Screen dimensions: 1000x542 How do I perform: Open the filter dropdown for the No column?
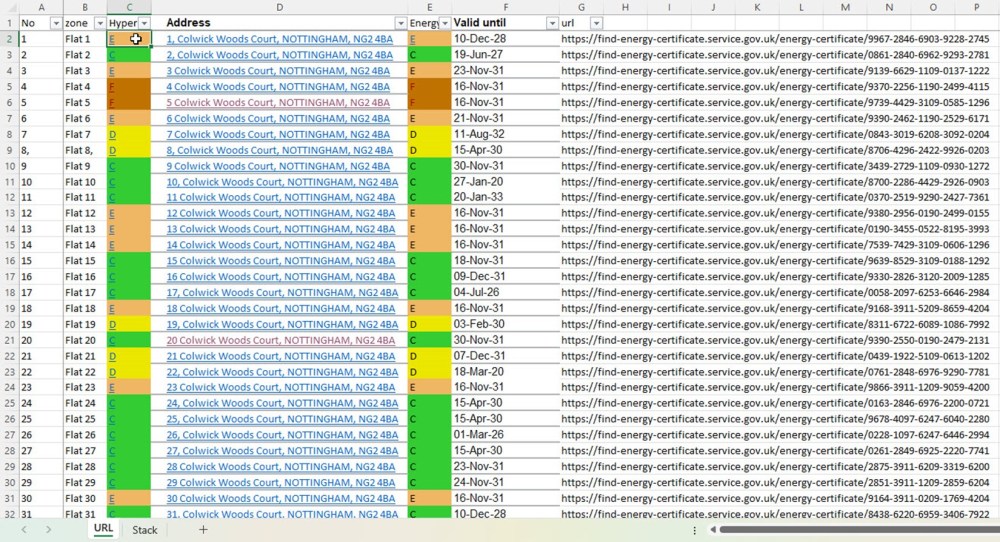55,23
